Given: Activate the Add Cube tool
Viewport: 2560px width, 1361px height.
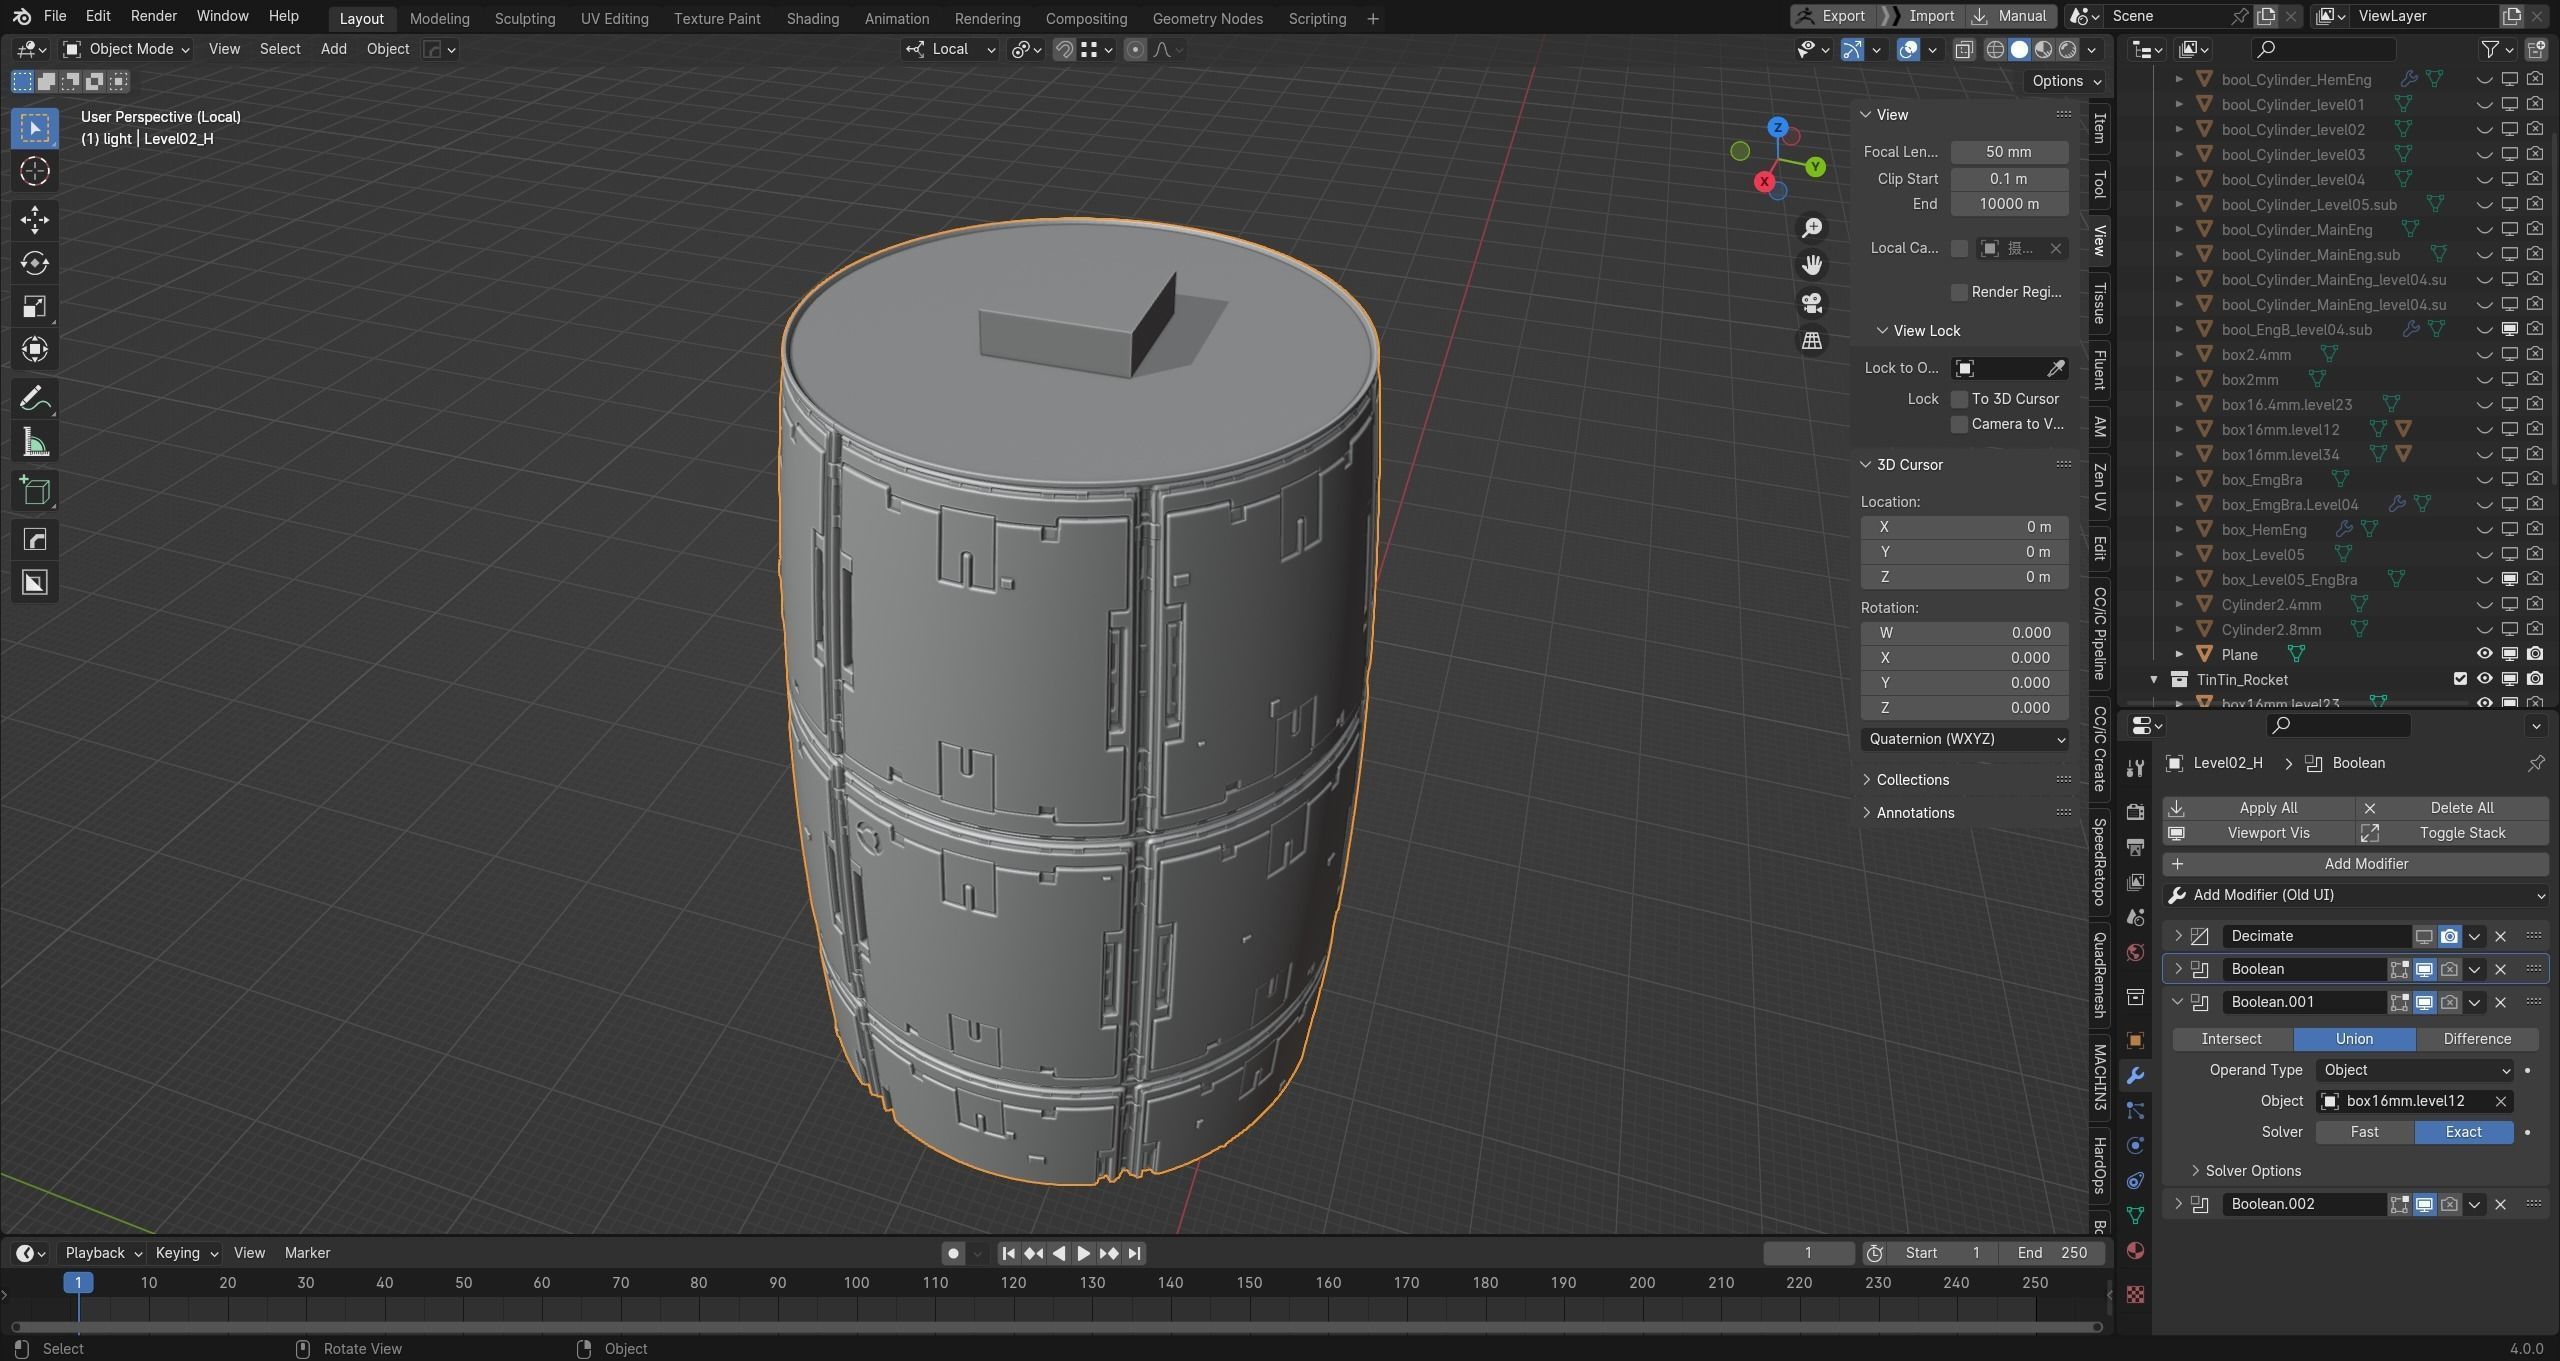Looking at the screenshot, I should [34, 491].
